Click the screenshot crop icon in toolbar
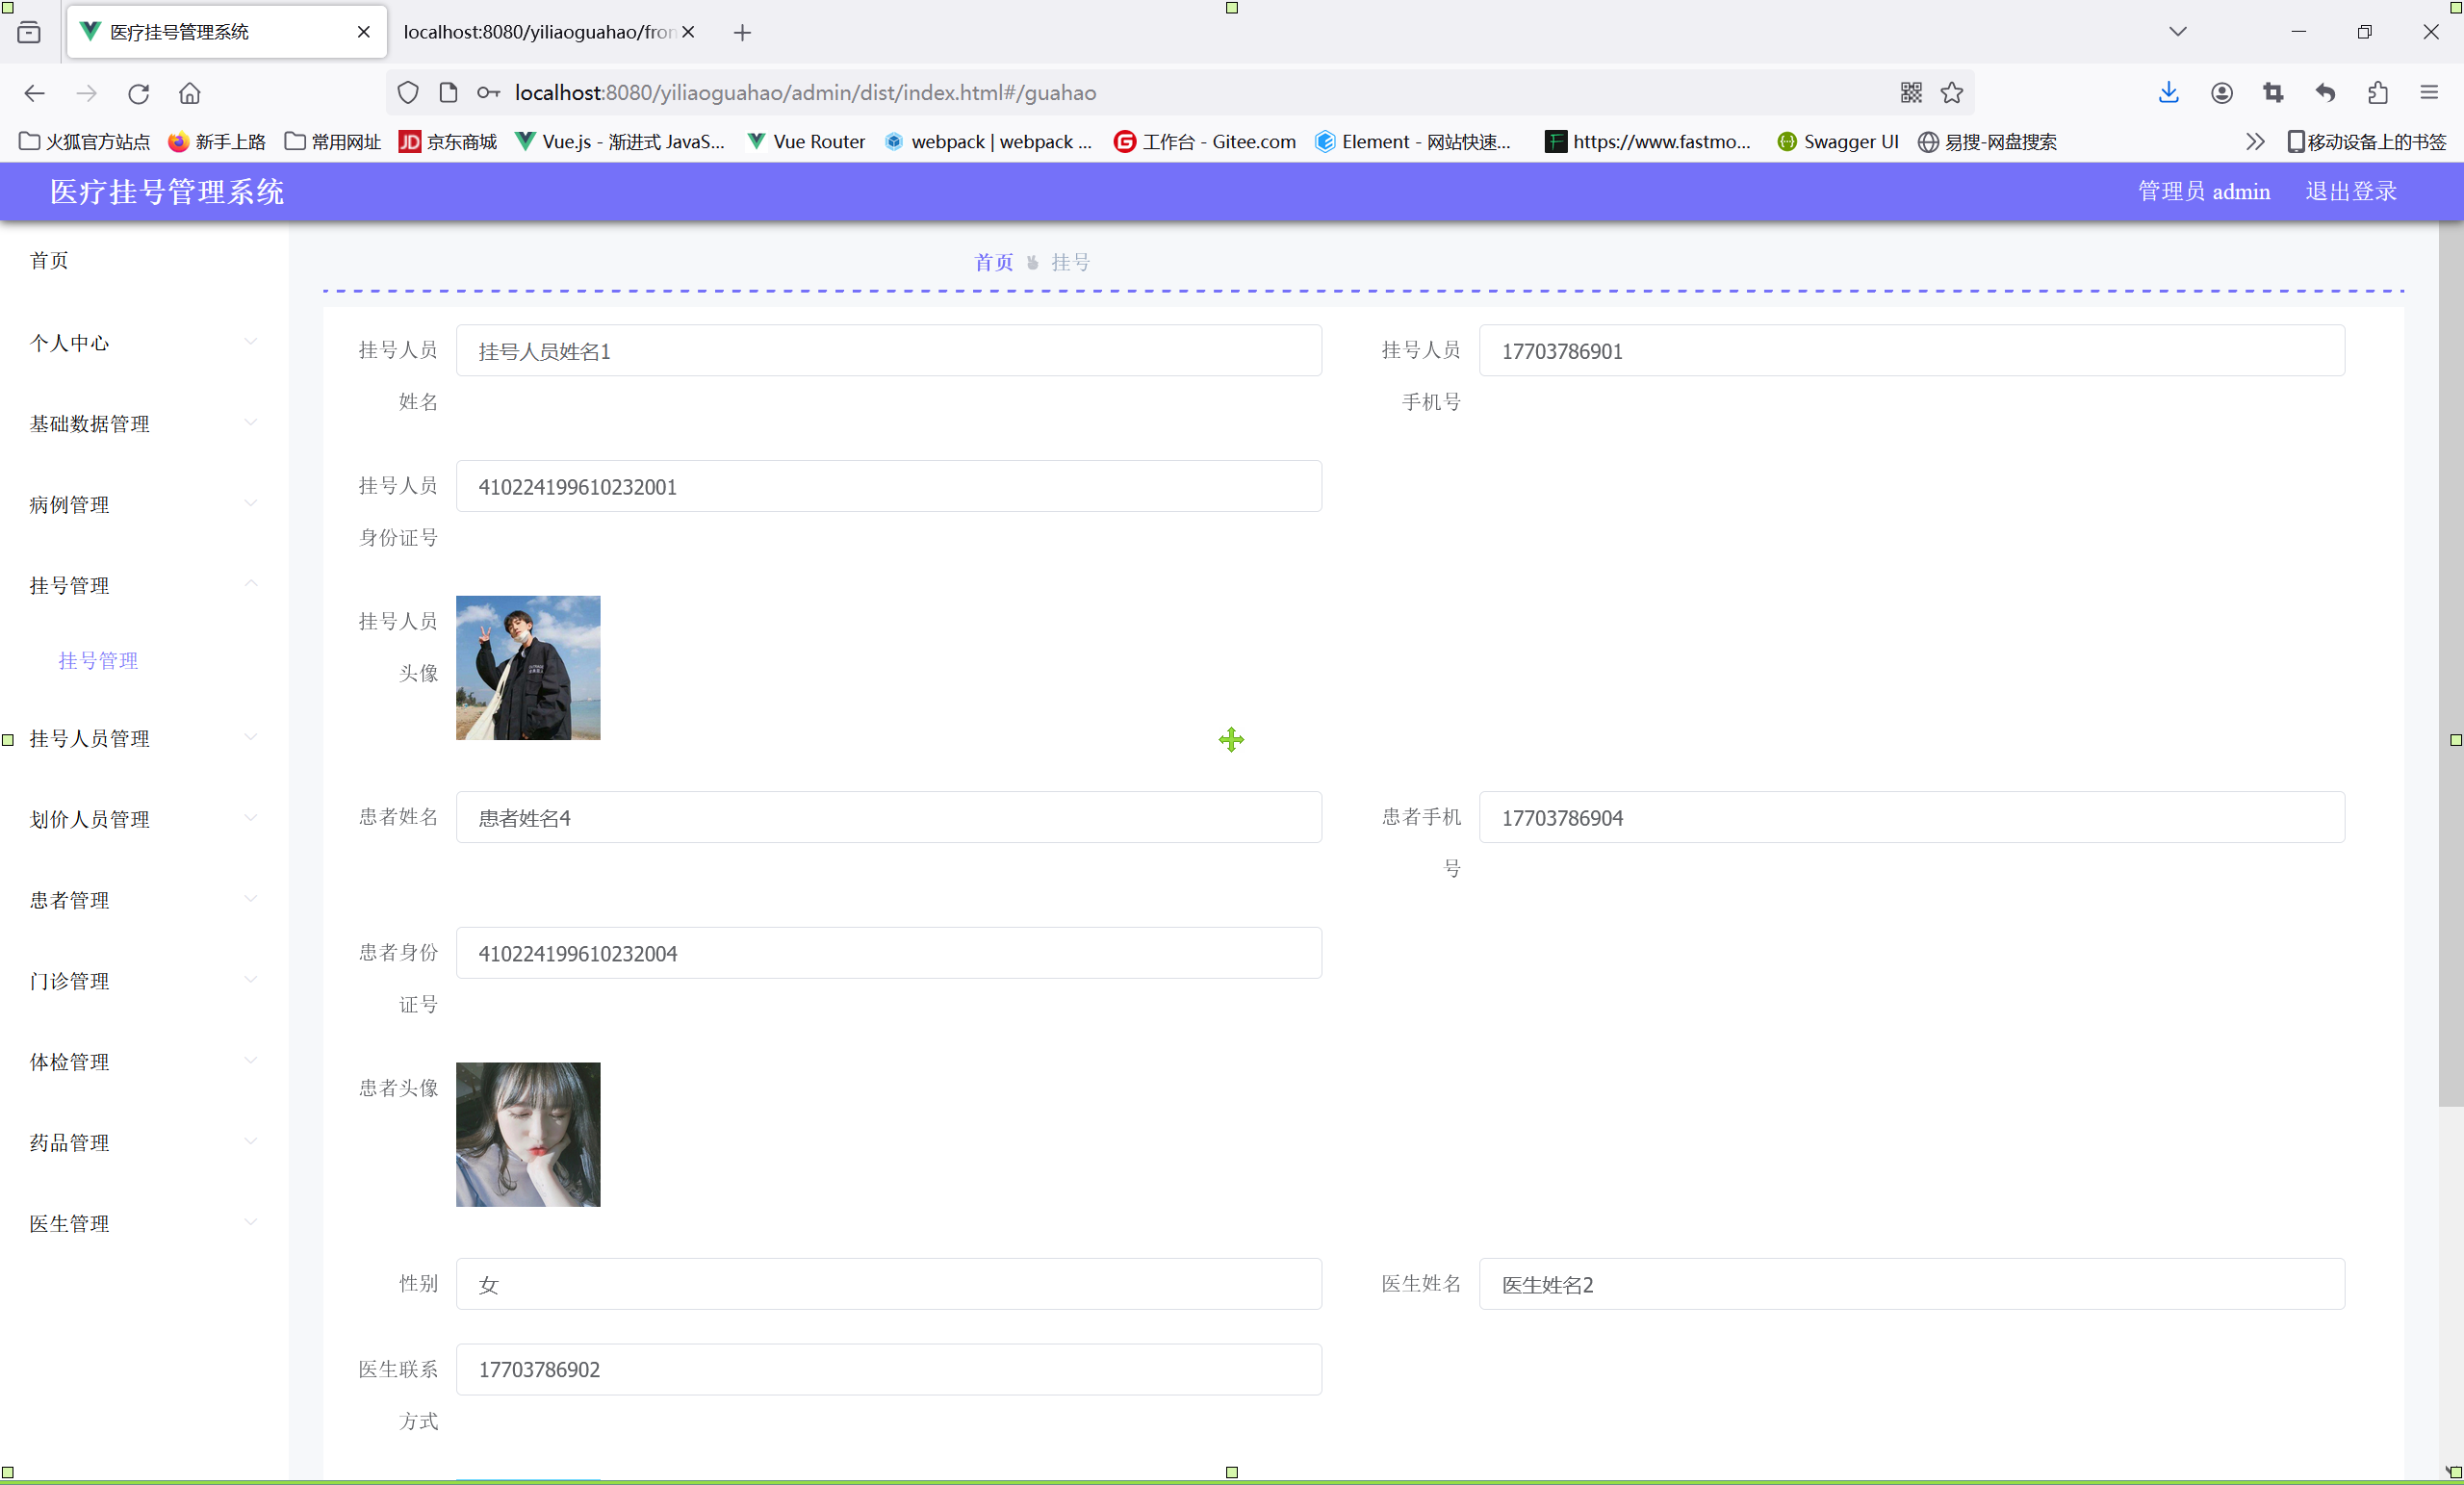 click(2273, 93)
